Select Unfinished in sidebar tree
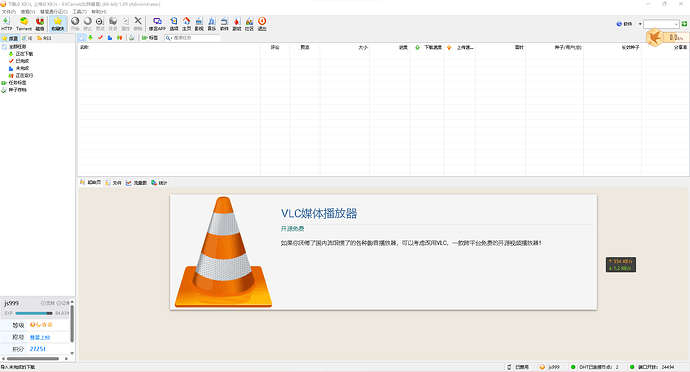The height and width of the screenshot is (372, 690). [22, 68]
